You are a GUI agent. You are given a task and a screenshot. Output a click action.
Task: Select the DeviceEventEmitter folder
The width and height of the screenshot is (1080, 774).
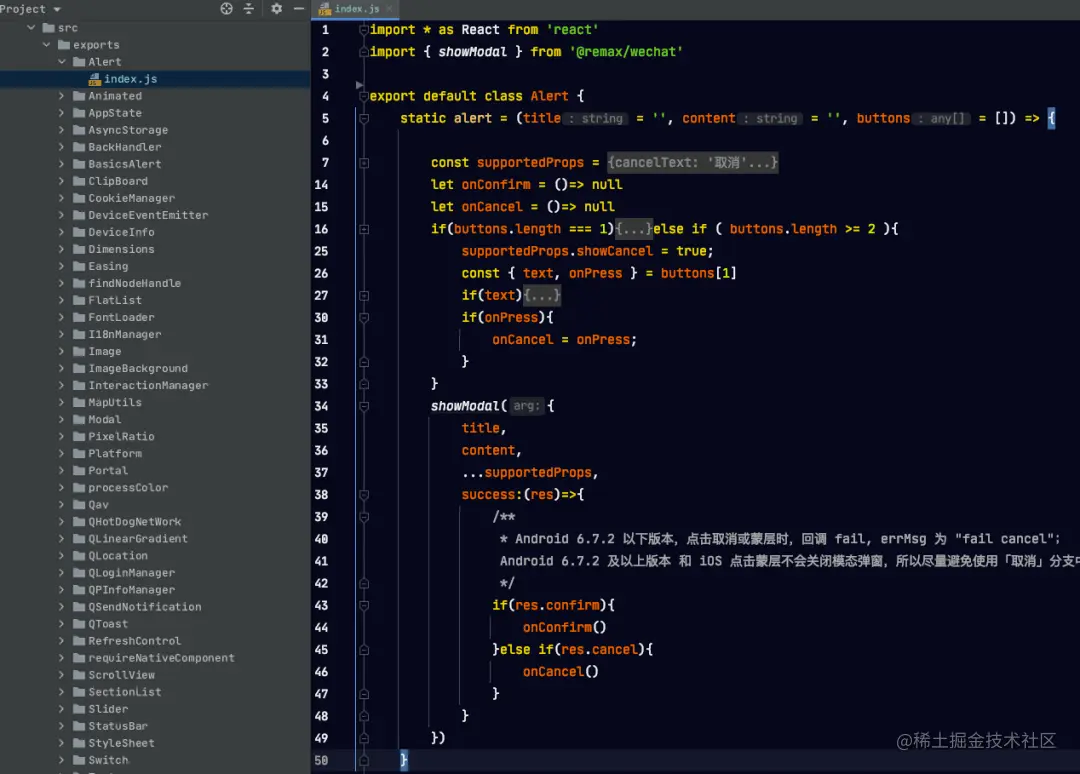click(x=147, y=215)
